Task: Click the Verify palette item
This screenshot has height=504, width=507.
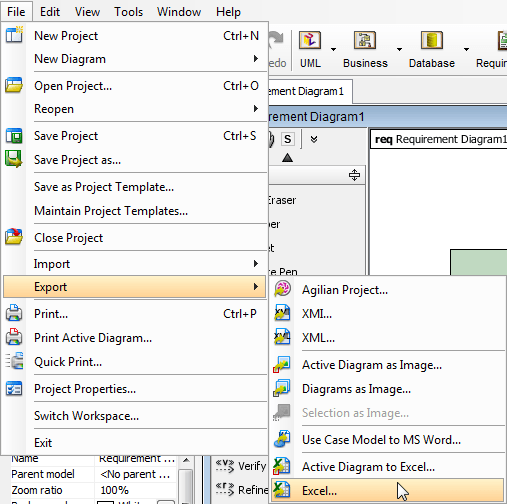Action: pyautogui.click(x=241, y=466)
